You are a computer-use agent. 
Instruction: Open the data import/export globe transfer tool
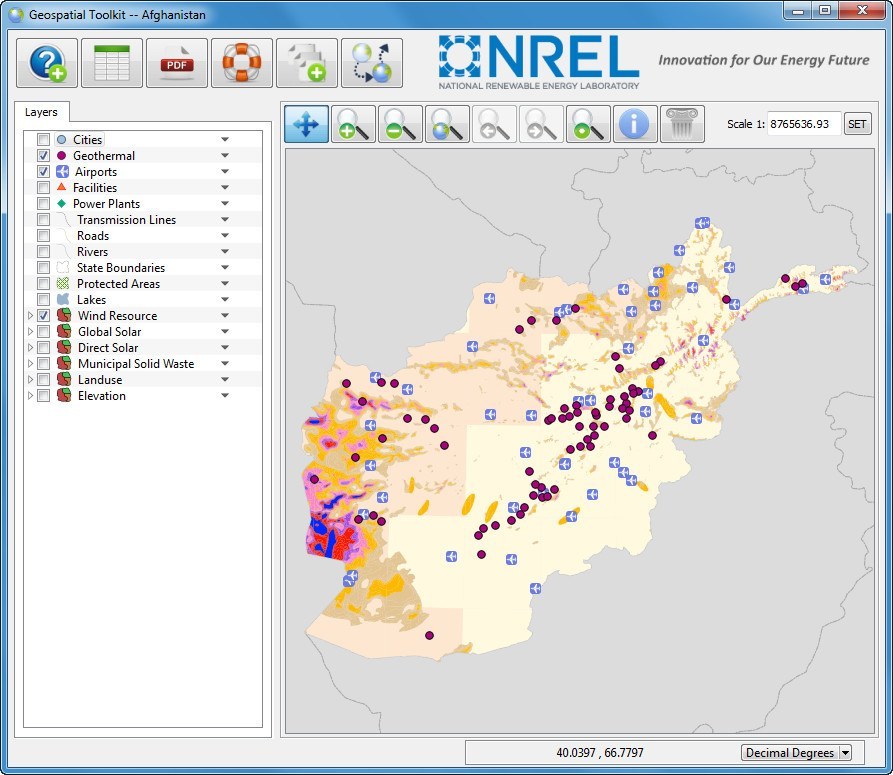371,60
